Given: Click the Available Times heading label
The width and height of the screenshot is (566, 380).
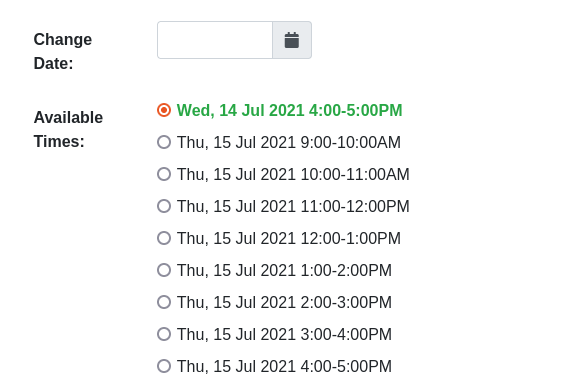Looking at the screenshot, I should coord(68,129).
